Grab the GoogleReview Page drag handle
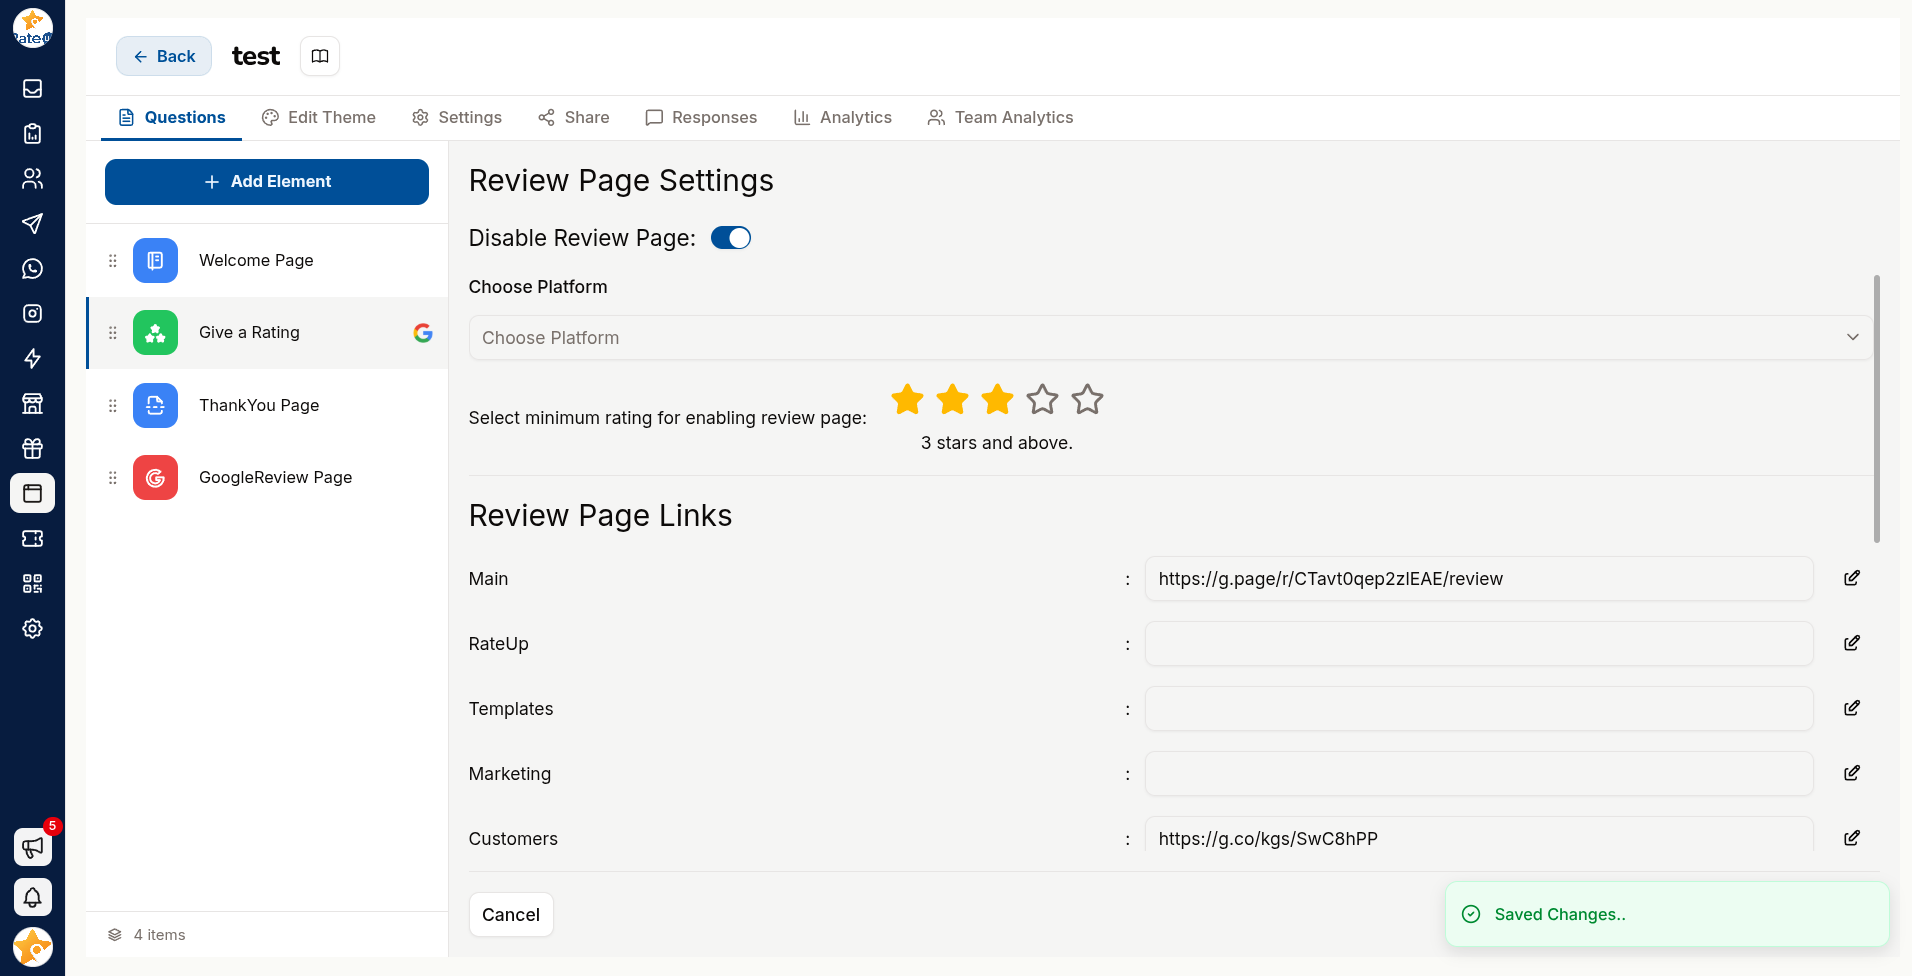 pyautogui.click(x=113, y=478)
